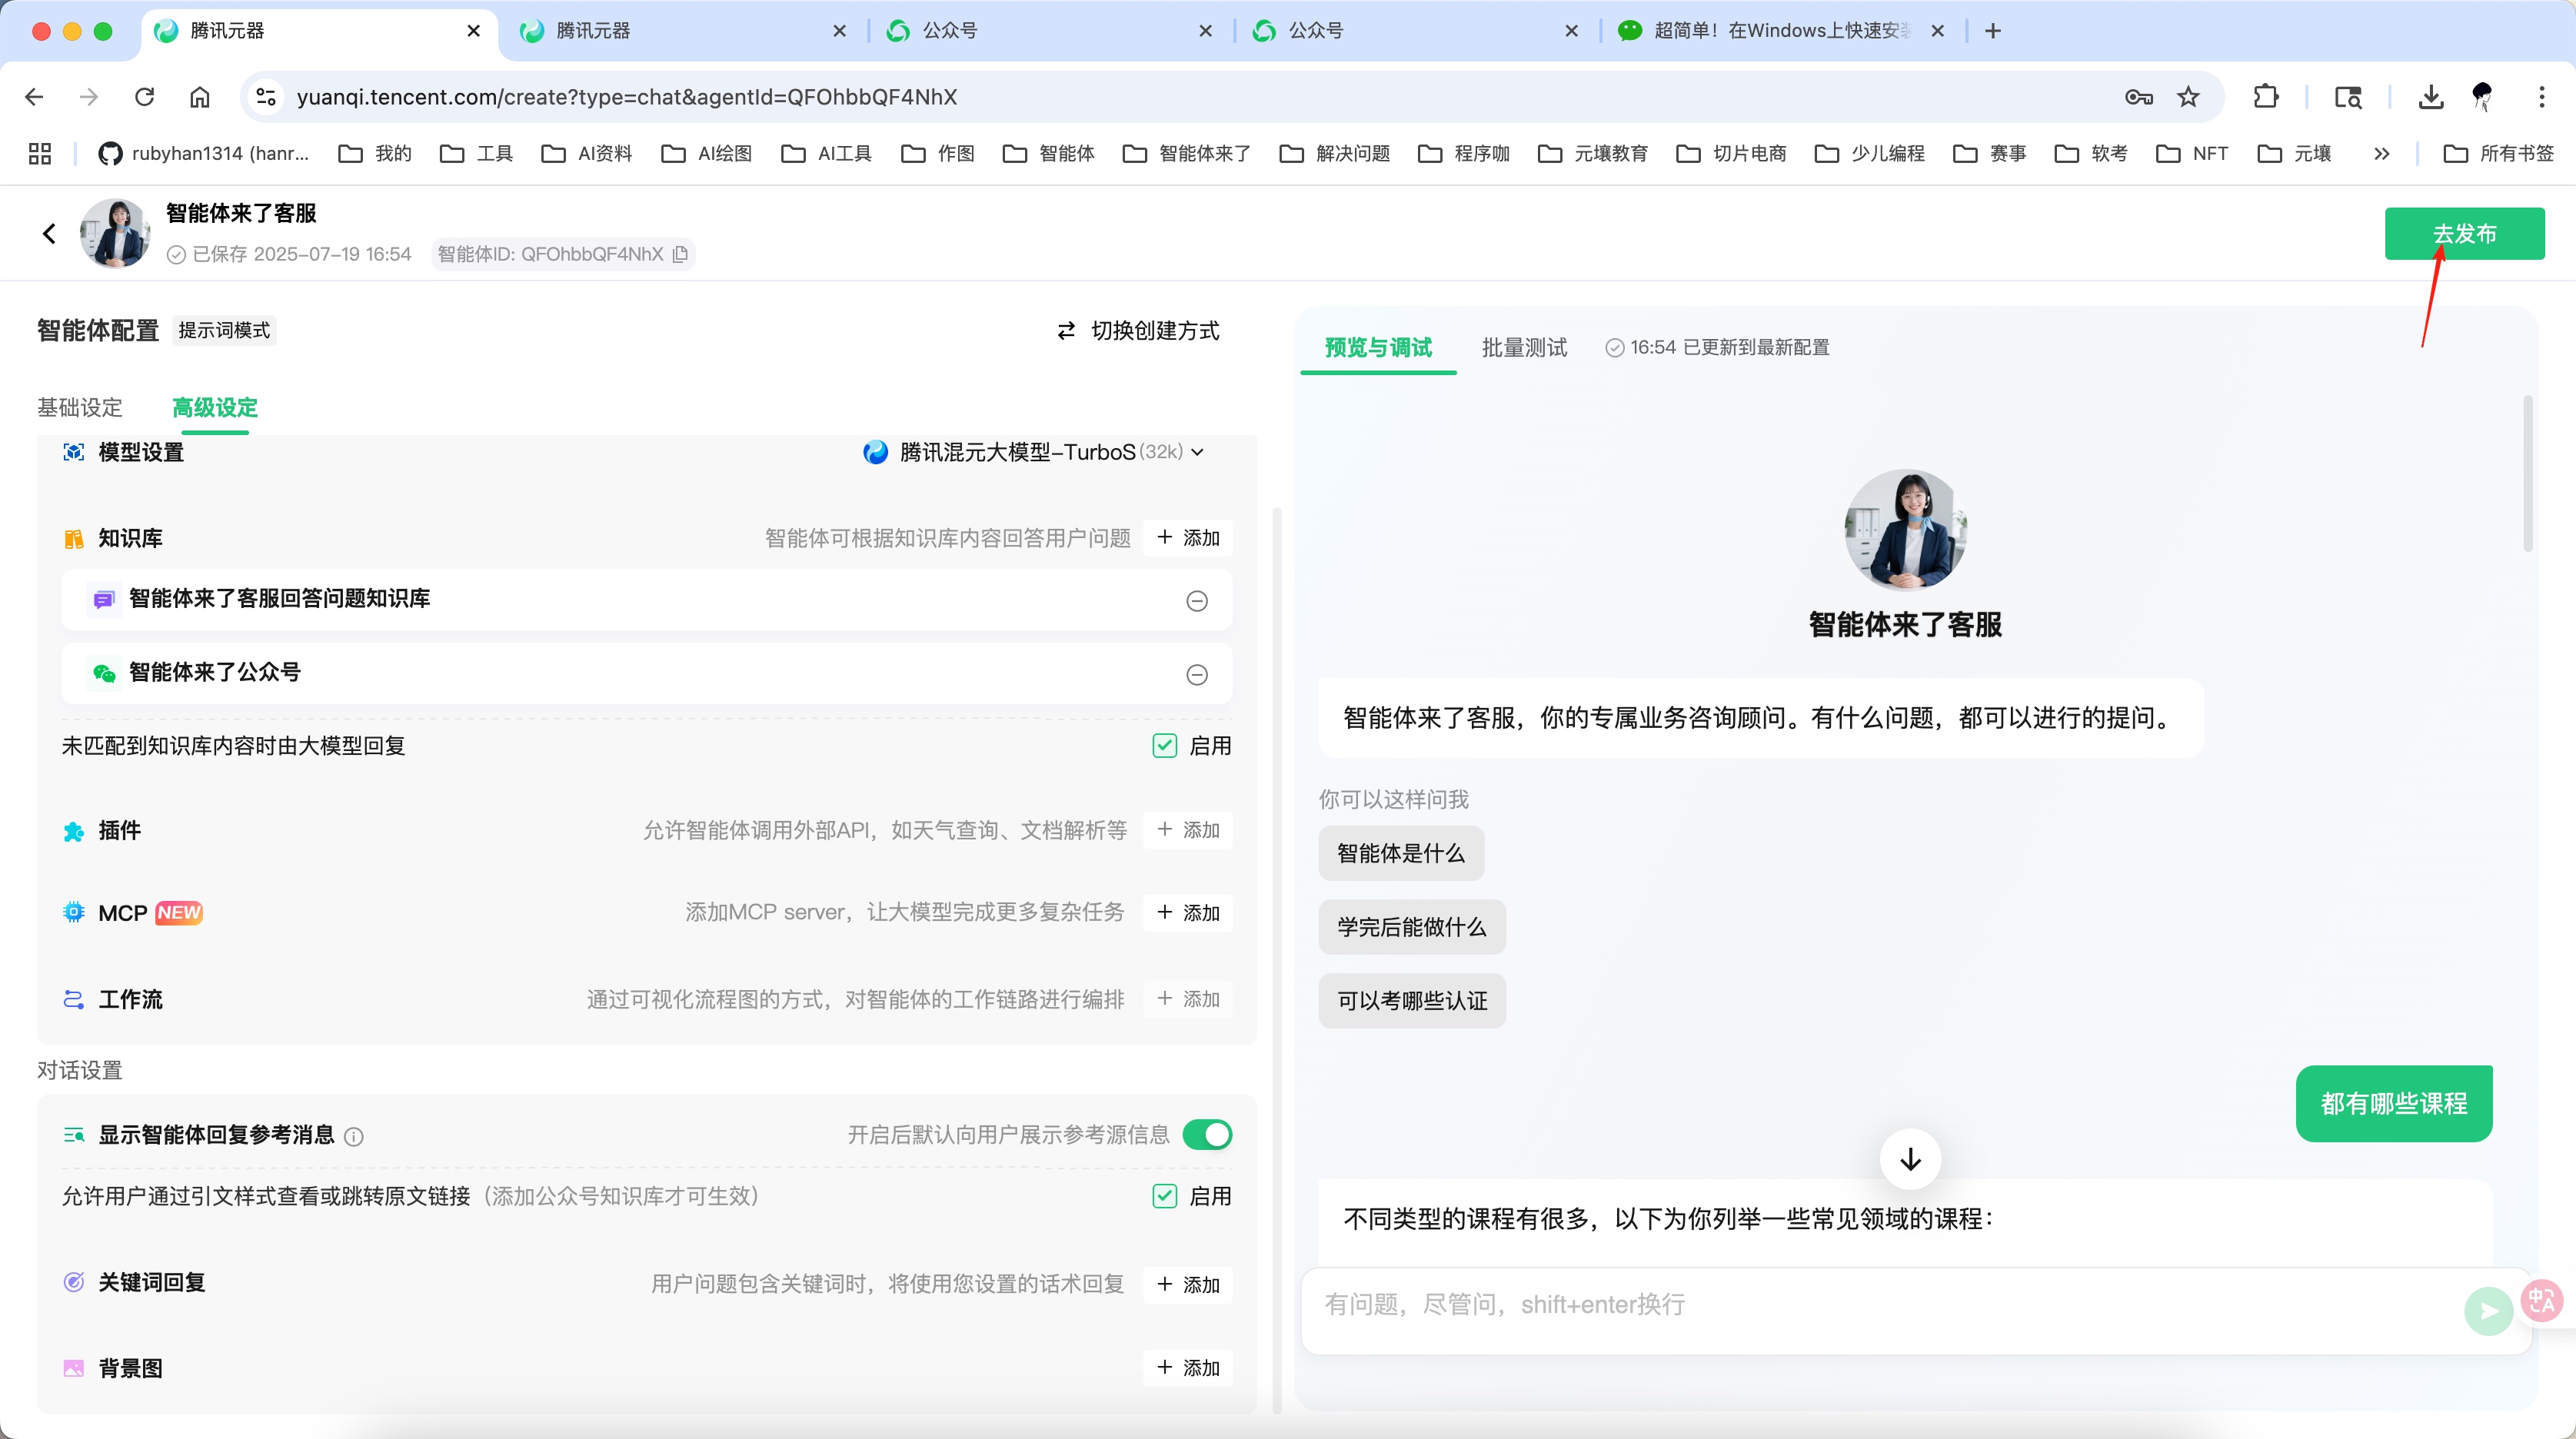Uncheck 启用 for 未匹配到知识库内容时由大模型回复

tap(1165, 745)
